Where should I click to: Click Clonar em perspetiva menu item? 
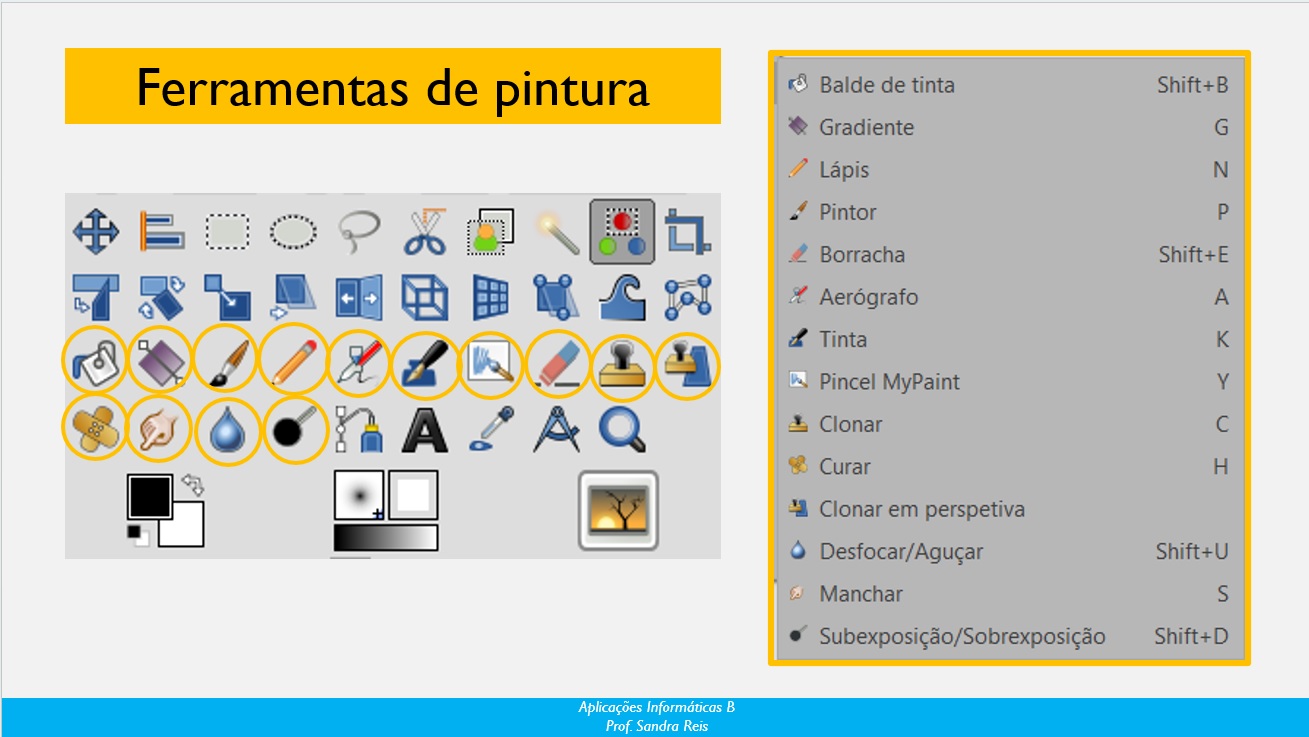[921, 509]
